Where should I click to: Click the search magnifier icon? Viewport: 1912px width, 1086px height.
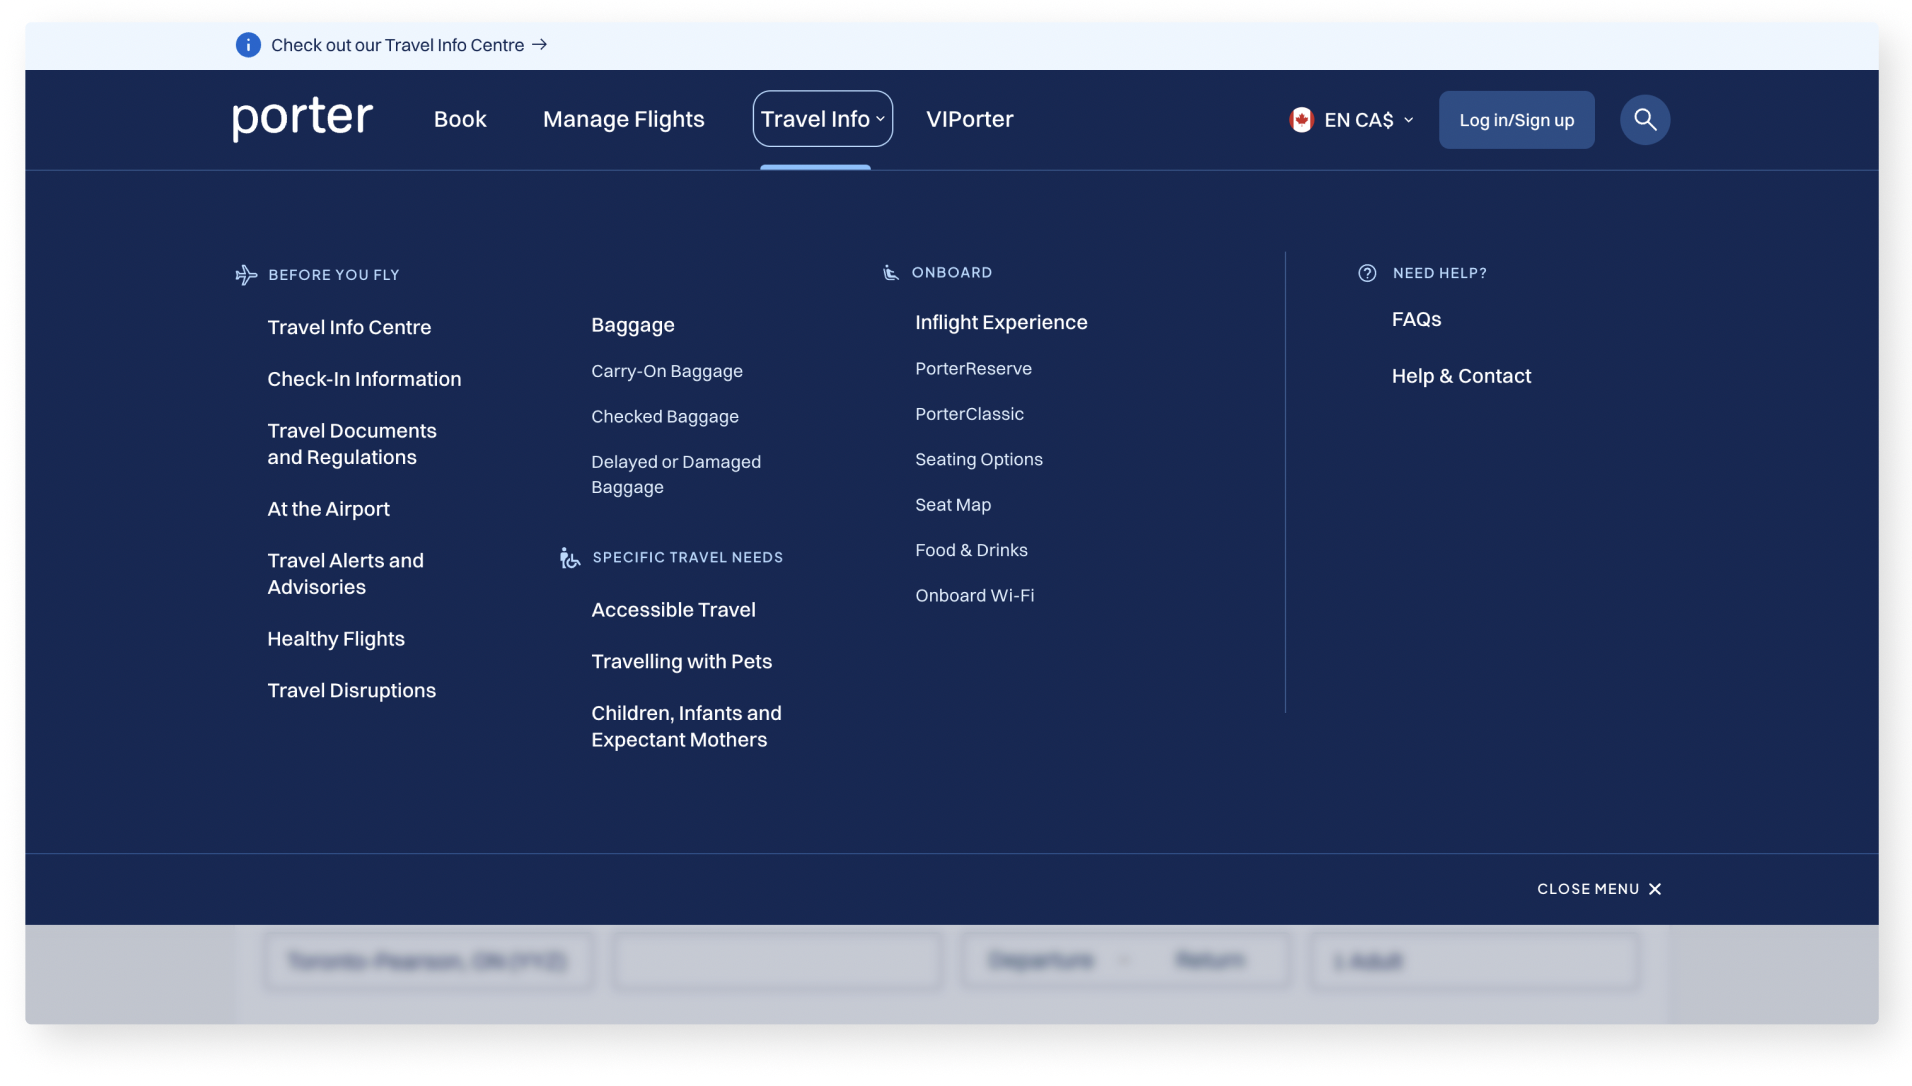point(1644,120)
